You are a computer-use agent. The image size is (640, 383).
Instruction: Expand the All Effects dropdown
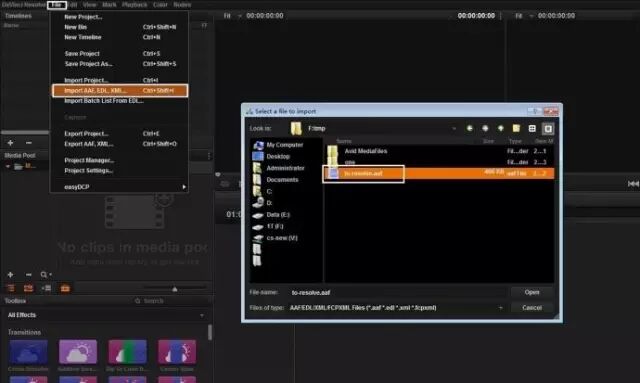pos(202,315)
